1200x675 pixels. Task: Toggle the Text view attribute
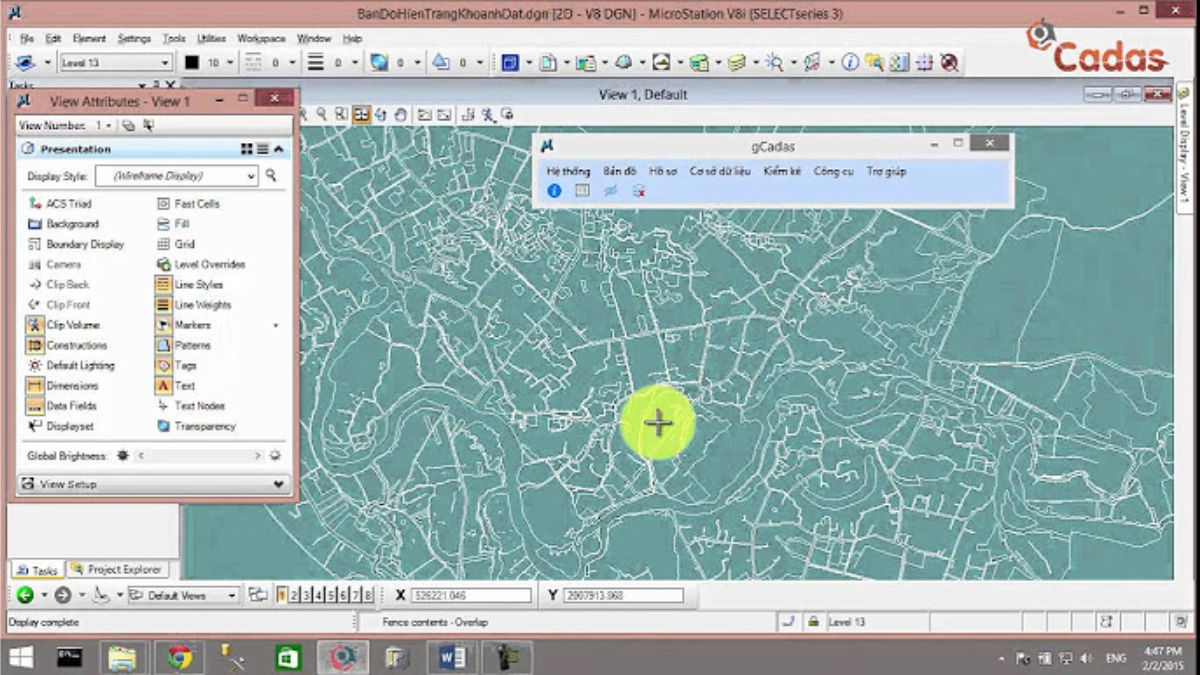point(163,386)
